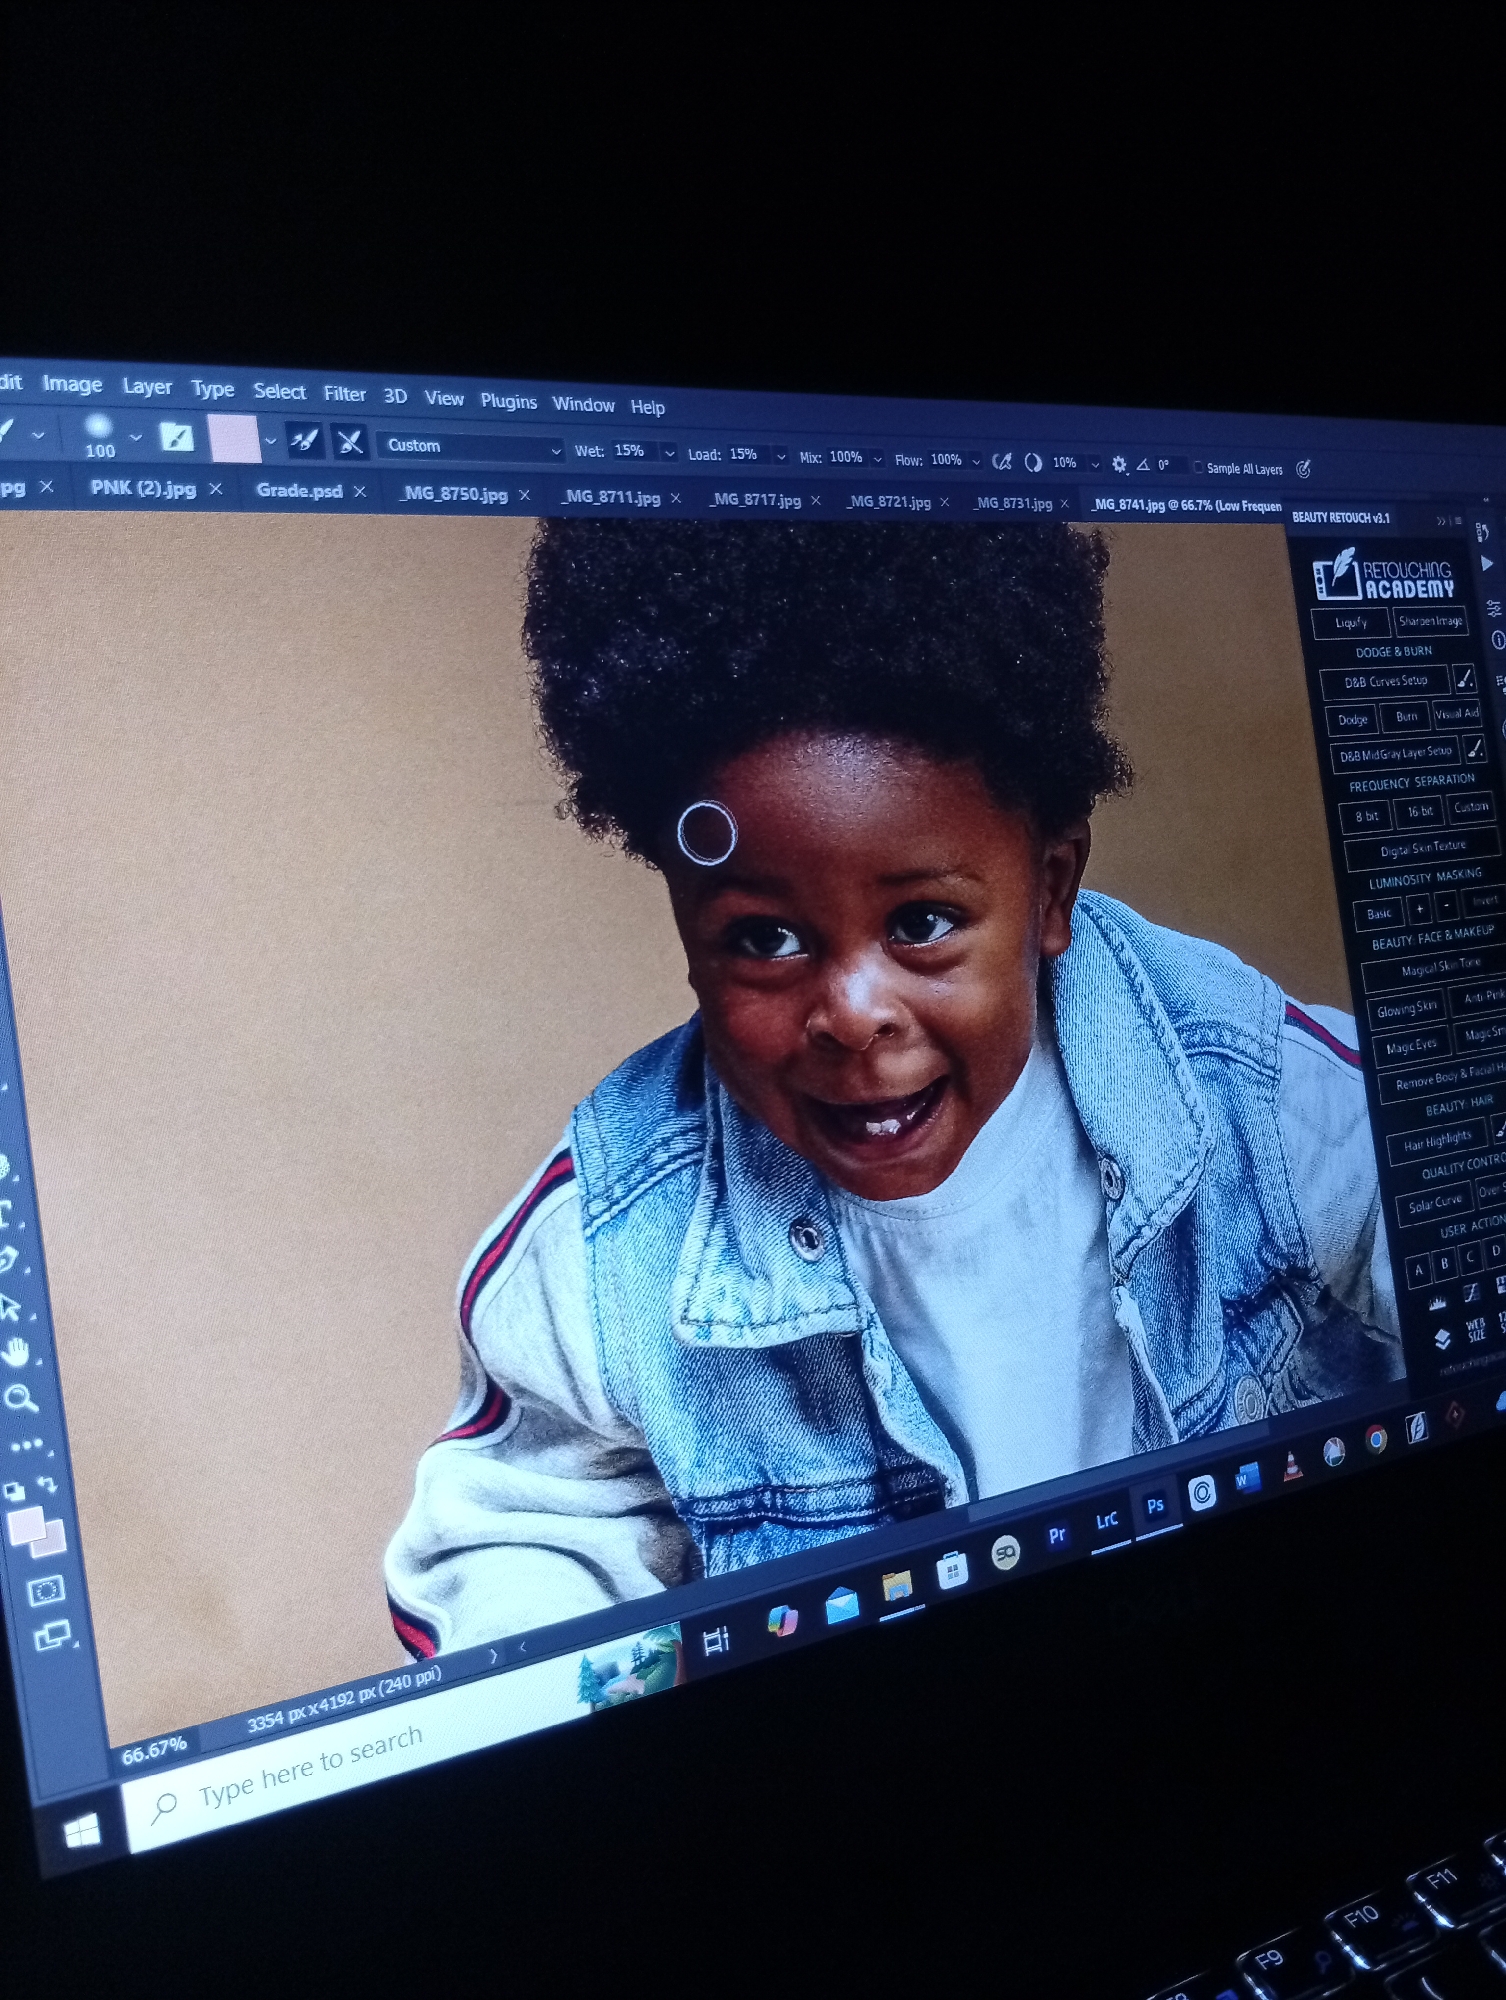This screenshot has height=2000, width=1506.
Task: Click the Basic luminosity masking button
Action: (1379, 913)
